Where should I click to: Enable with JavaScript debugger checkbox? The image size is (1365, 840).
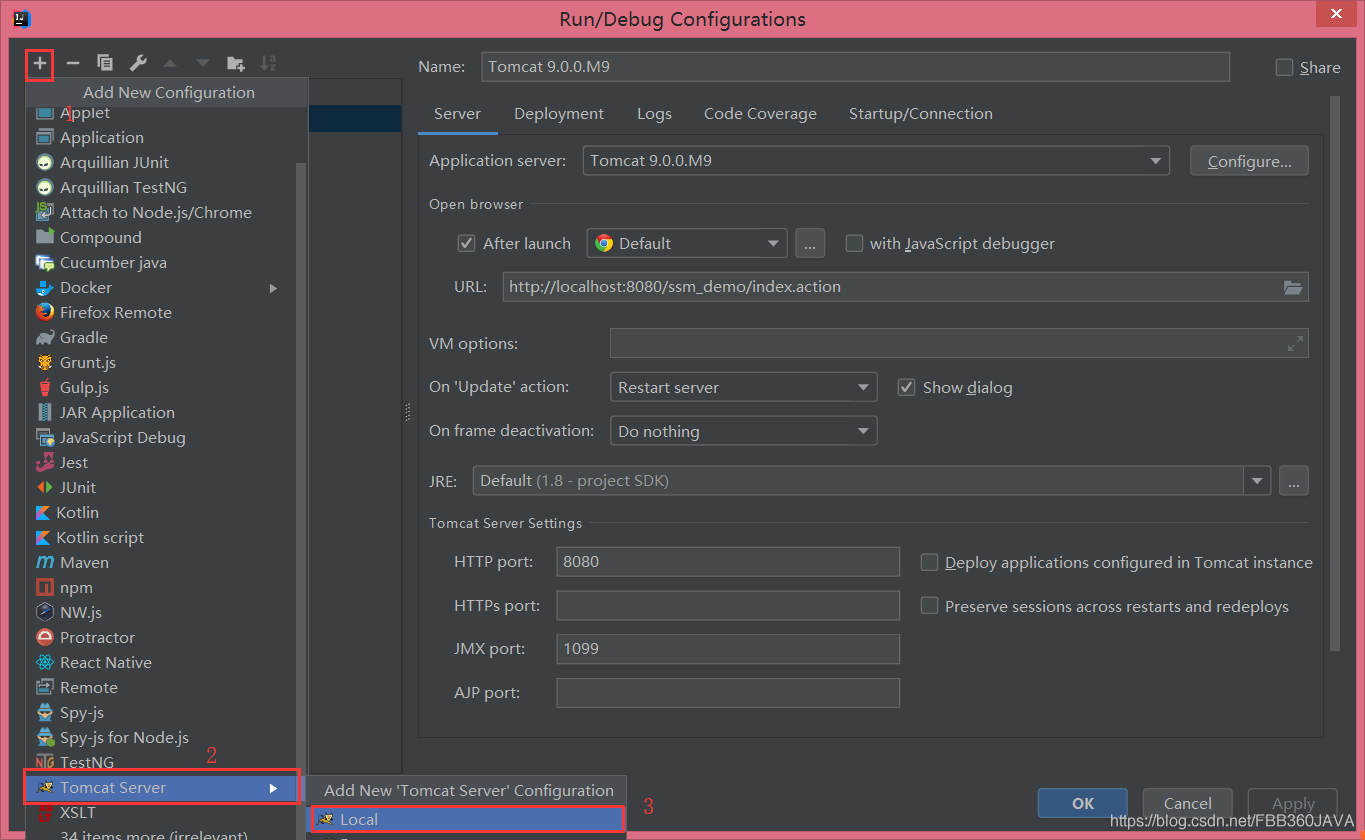(854, 243)
